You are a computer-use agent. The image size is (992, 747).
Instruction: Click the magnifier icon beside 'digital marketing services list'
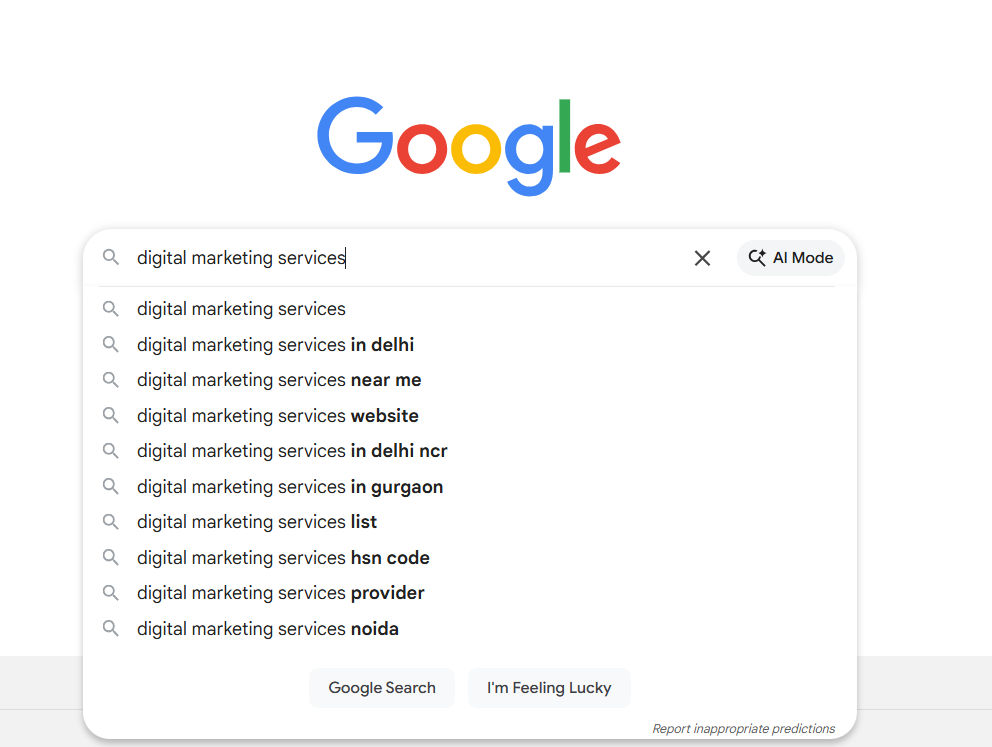pyautogui.click(x=111, y=522)
